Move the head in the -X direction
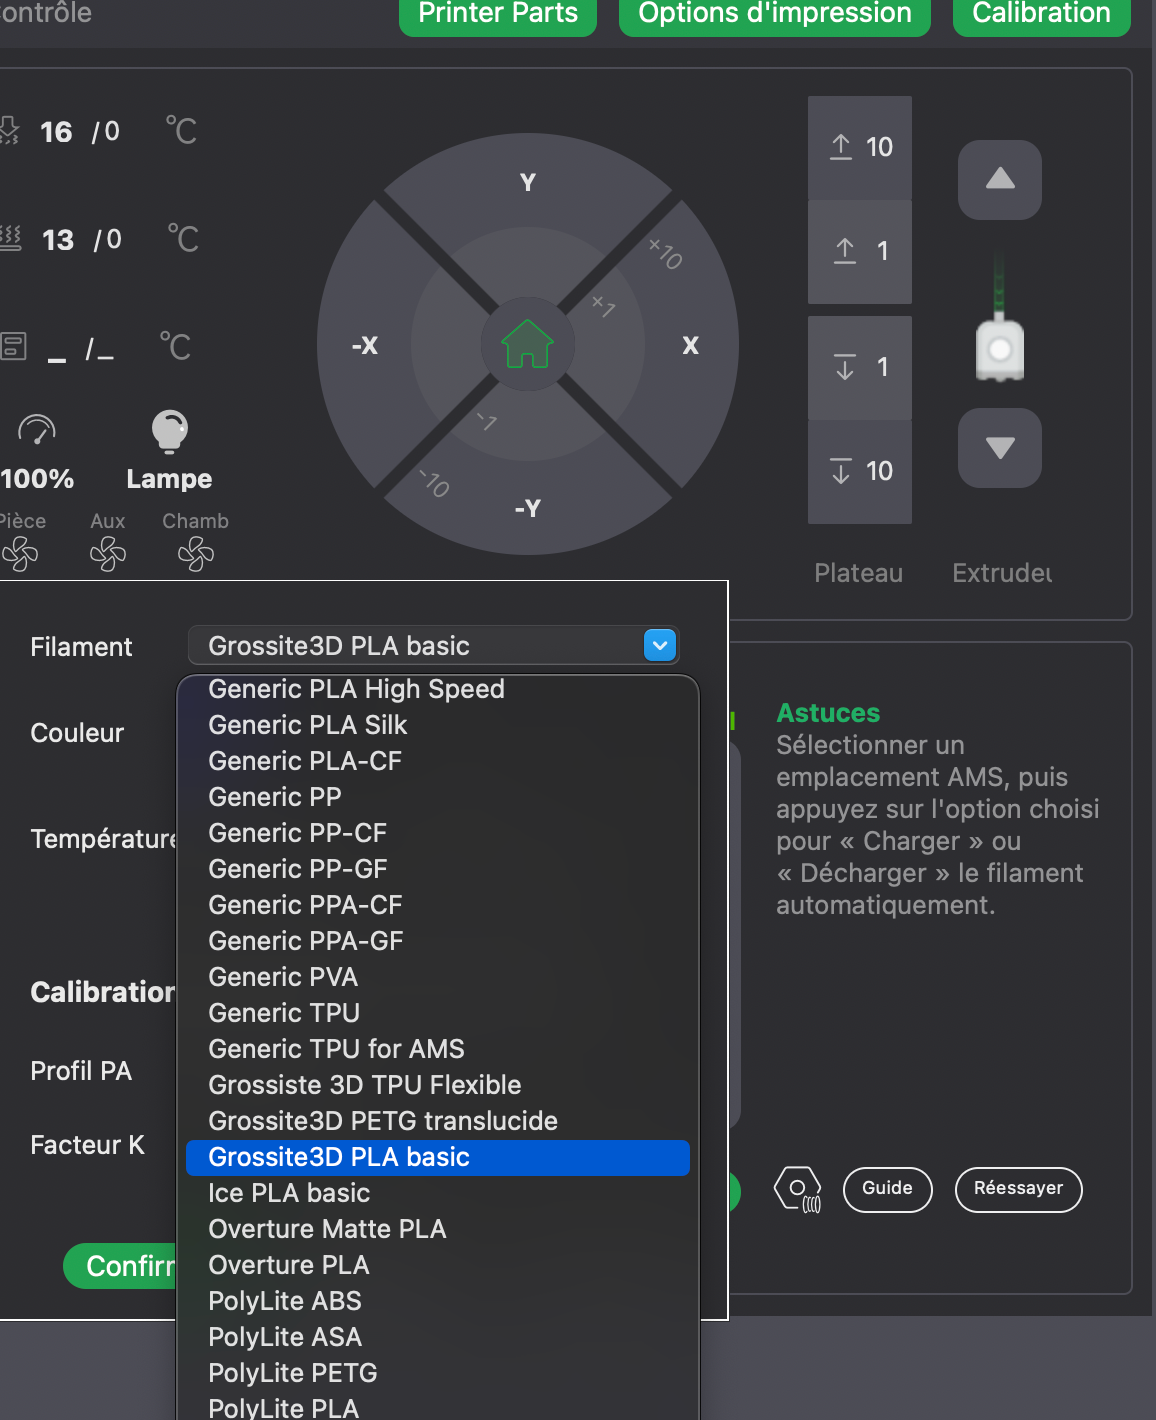This screenshot has height=1420, width=1156. coord(365,345)
